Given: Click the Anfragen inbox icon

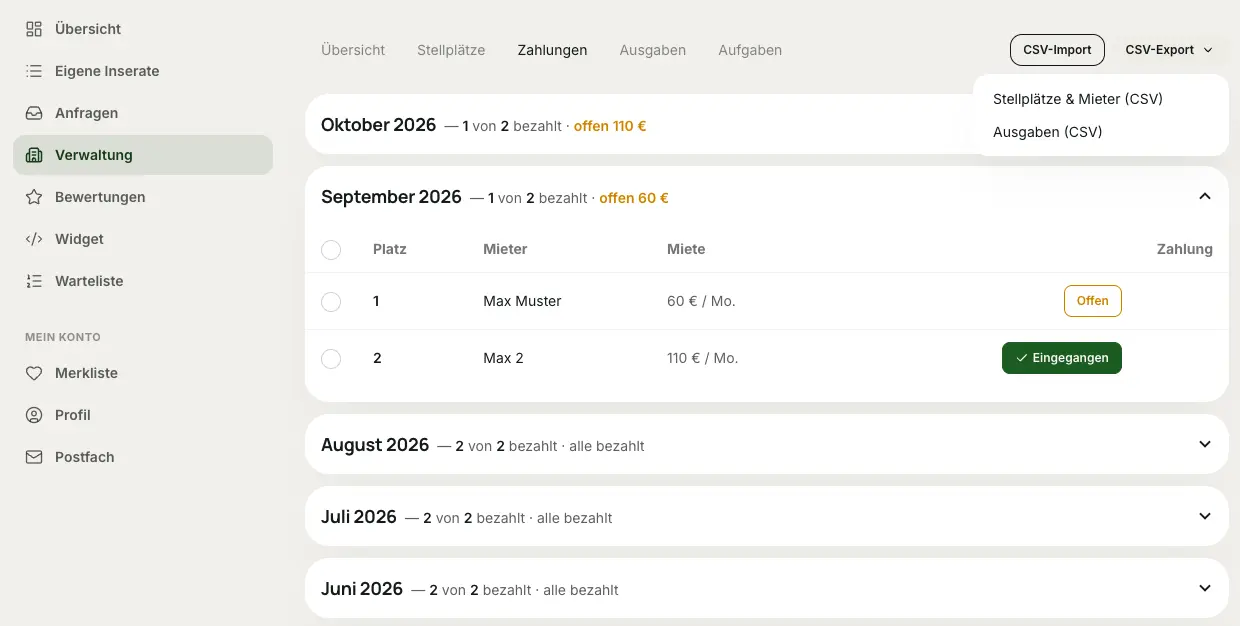Looking at the screenshot, I should point(34,113).
